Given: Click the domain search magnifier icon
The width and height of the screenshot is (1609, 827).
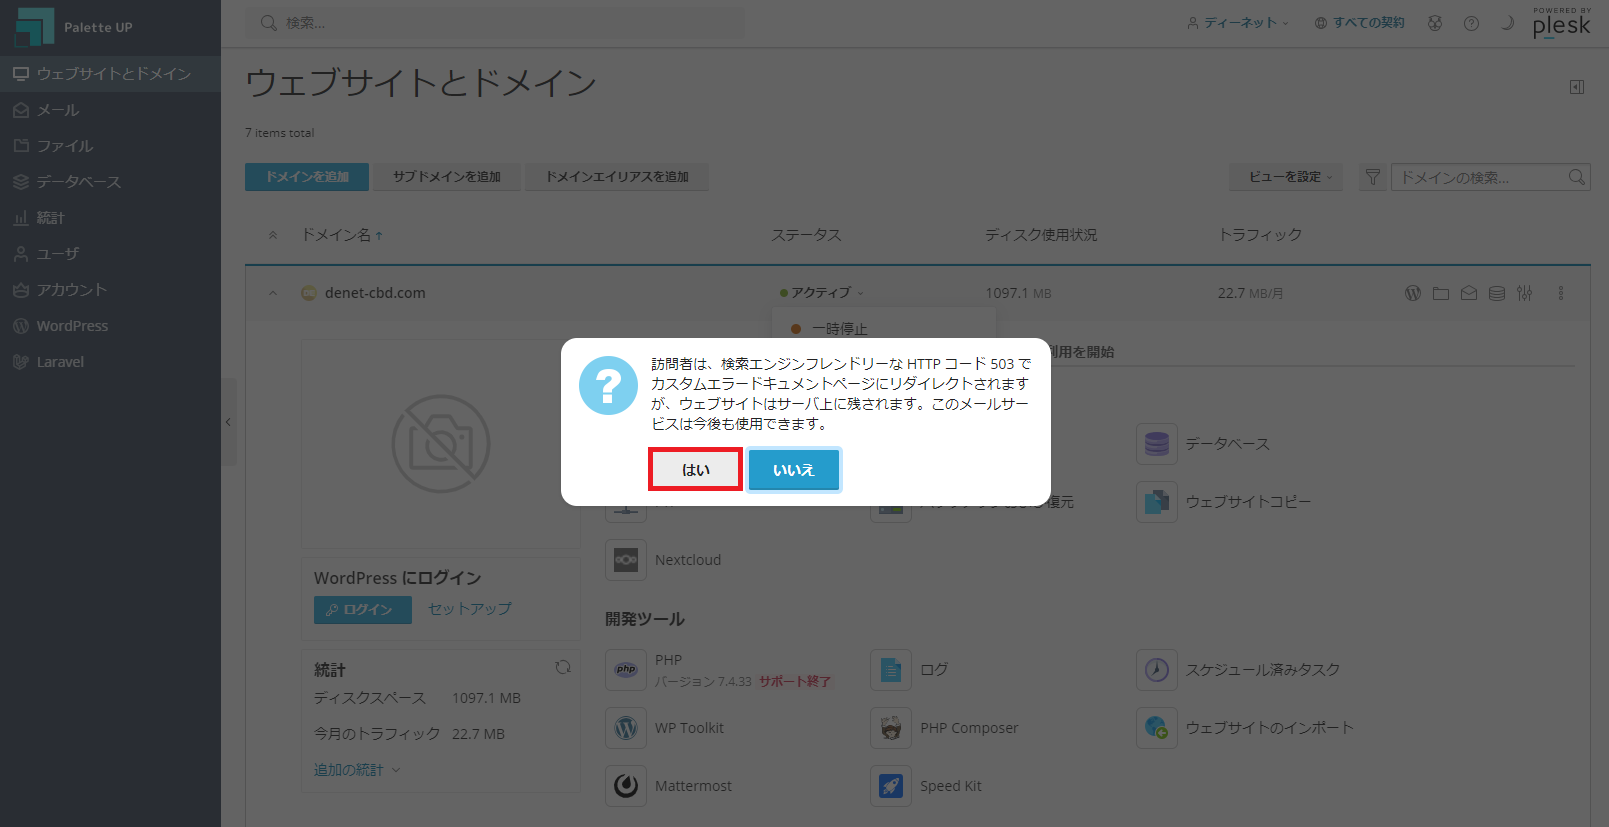Looking at the screenshot, I should pos(1577,177).
